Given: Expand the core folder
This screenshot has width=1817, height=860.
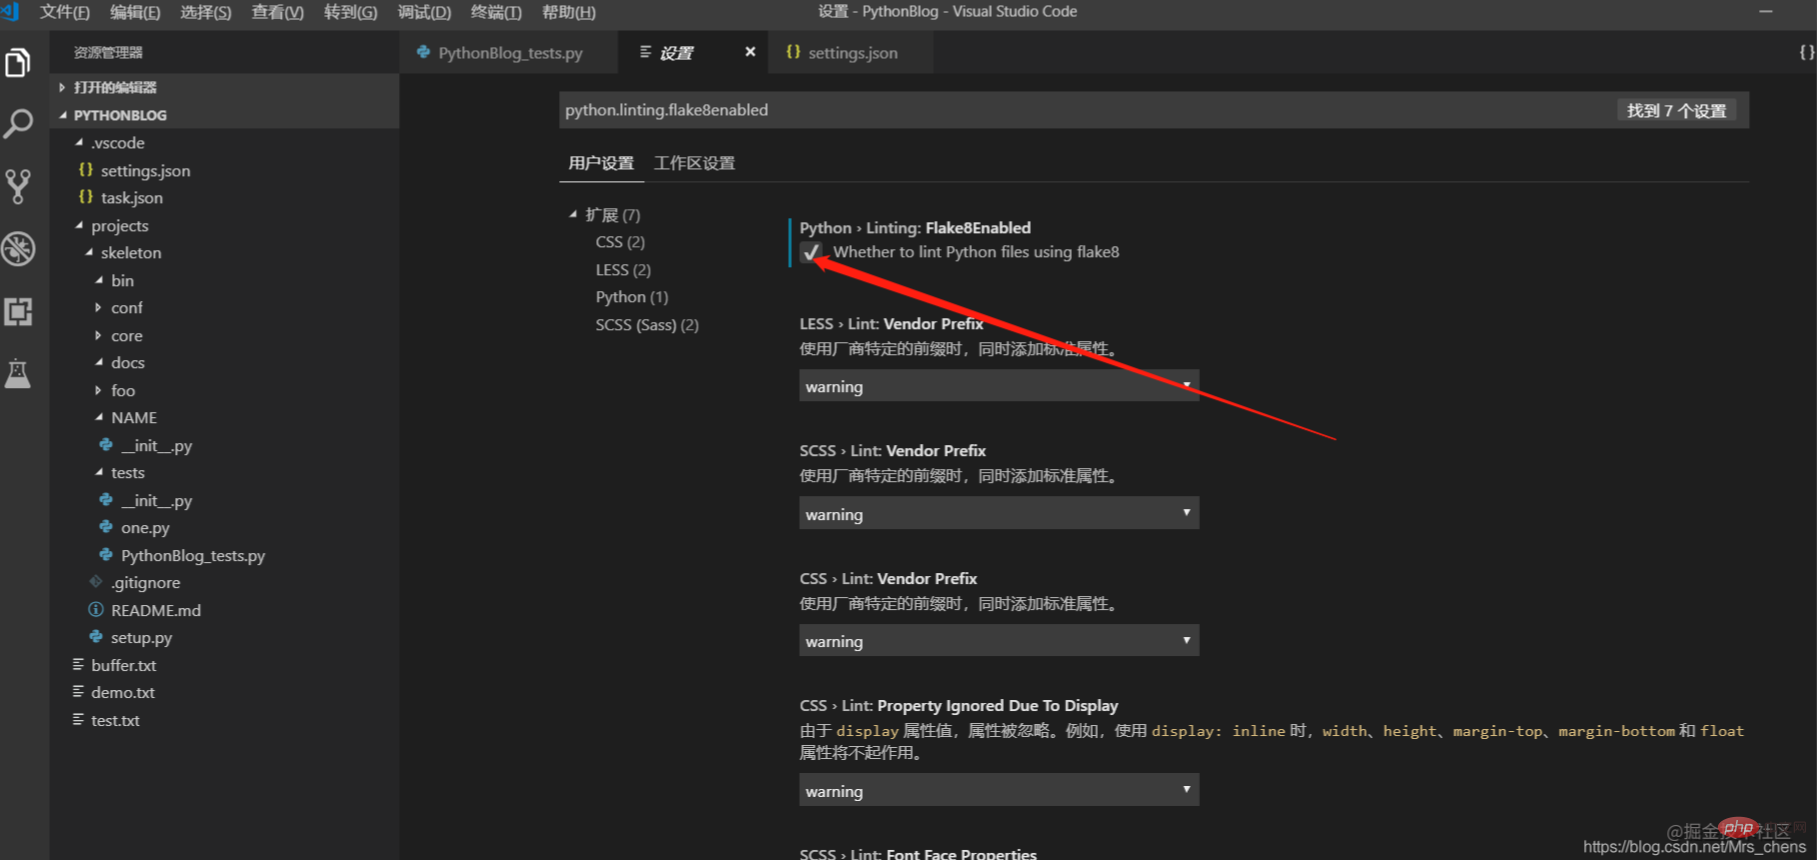Looking at the screenshot, I should [x=98, y=335].
